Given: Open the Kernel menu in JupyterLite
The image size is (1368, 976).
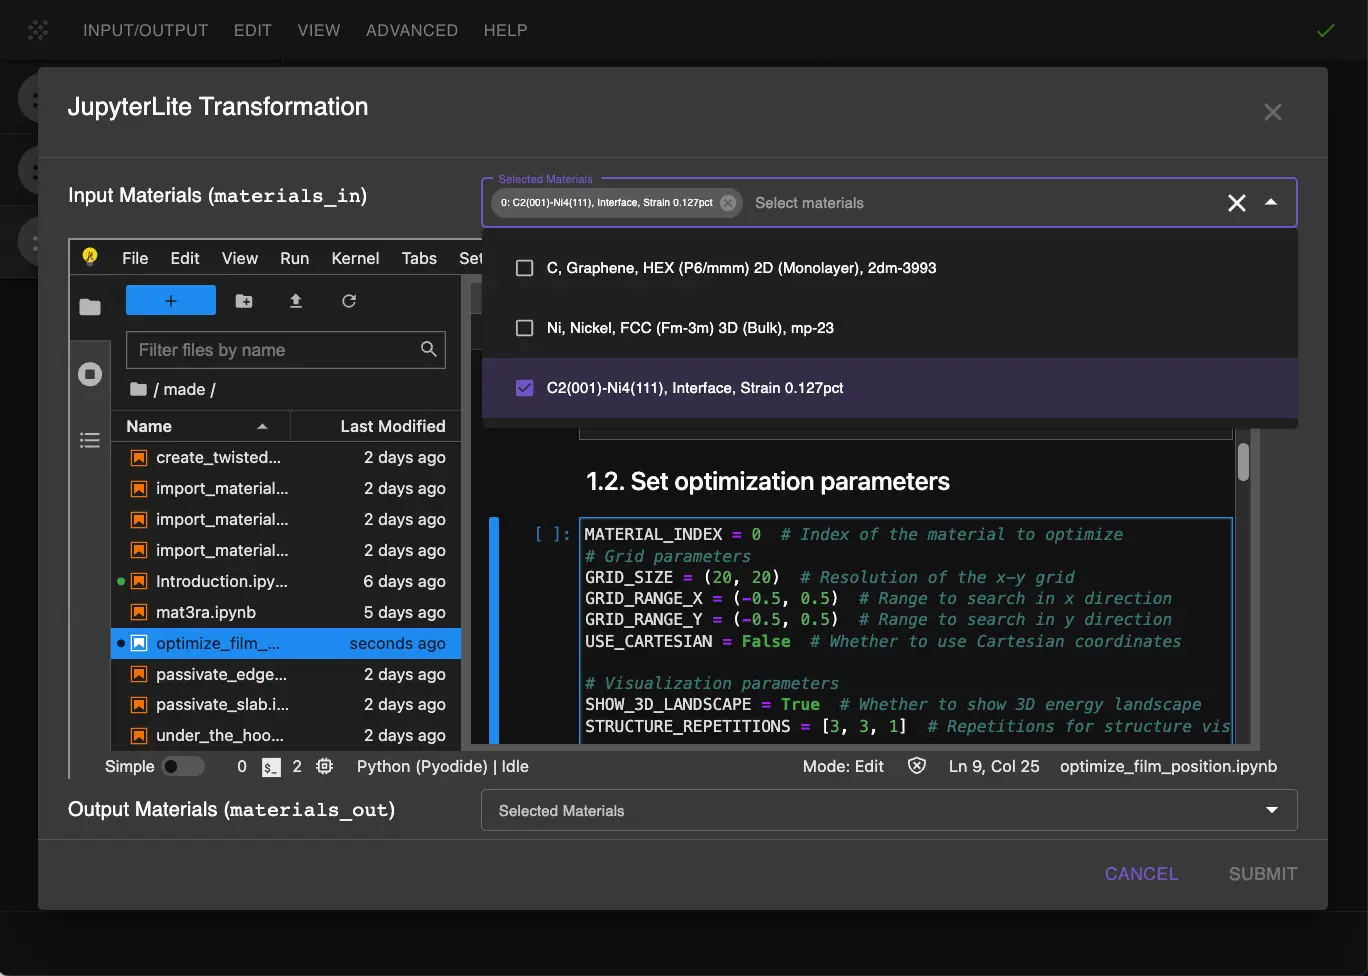Looking at the screenshot, I should tap(355, 258).
